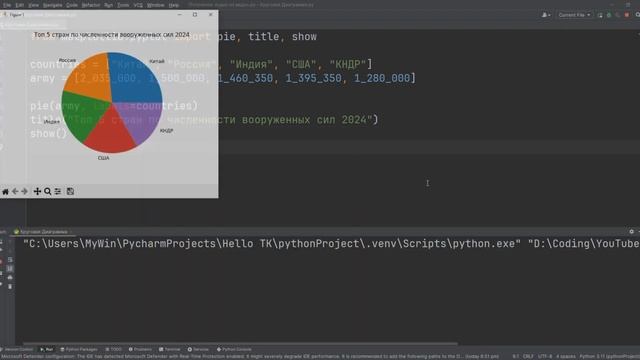Open the Code menu

pyautogui.click(x=72, y=5)
